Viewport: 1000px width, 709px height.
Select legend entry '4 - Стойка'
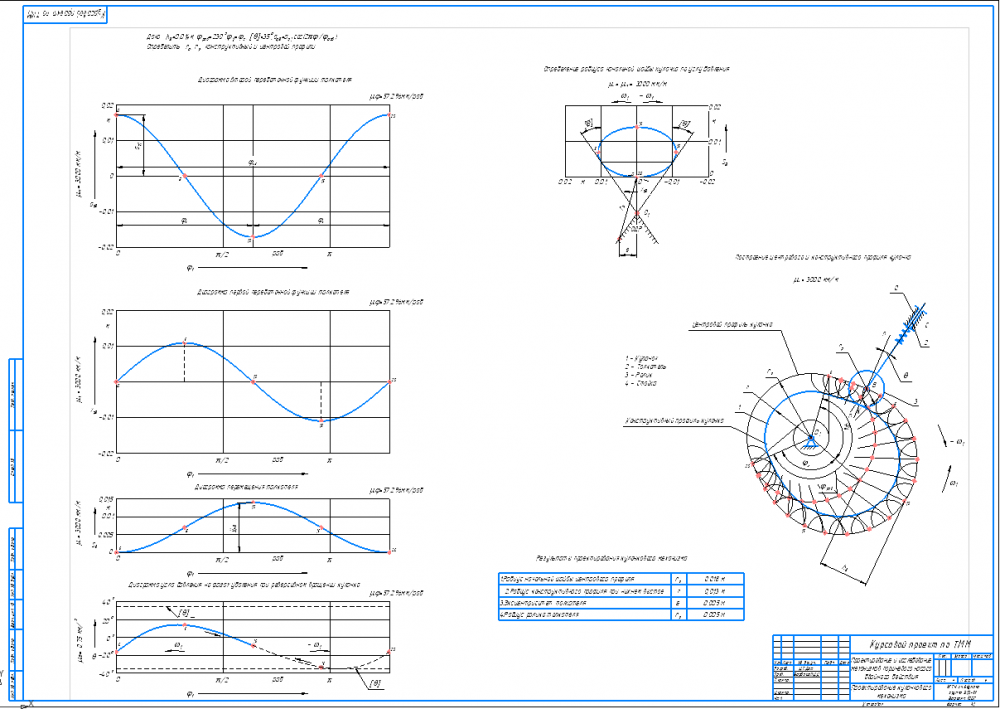click(x=640, y=383)
